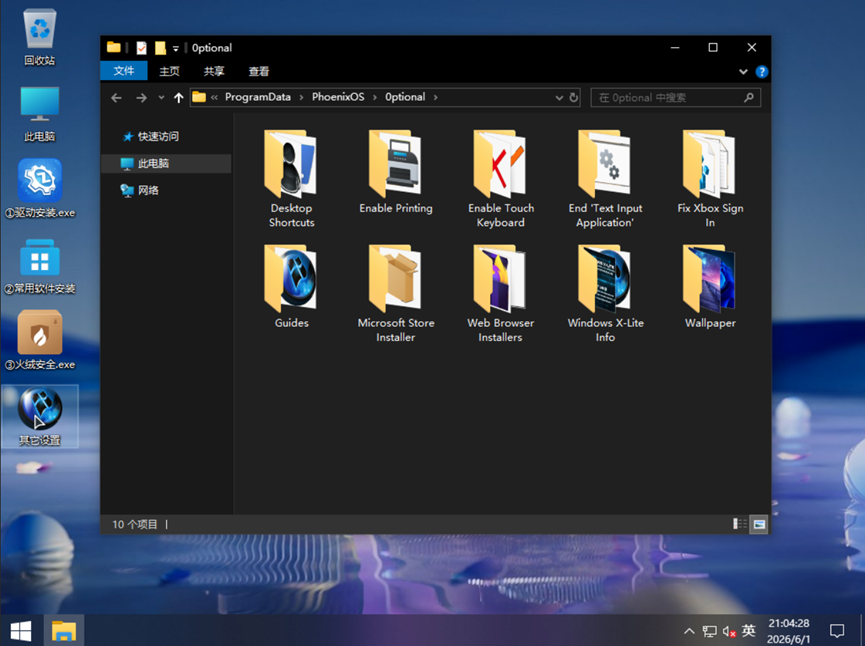
Task: Click the network tray icon
Action: [x=709, y=631]
